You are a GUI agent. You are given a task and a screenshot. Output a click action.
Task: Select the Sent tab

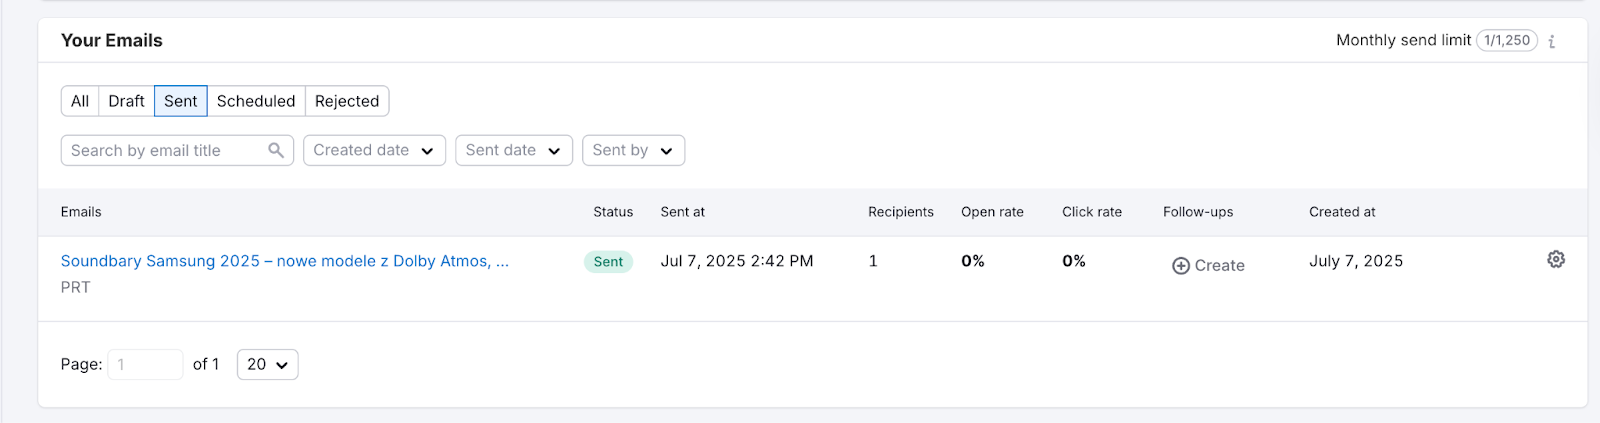pyautogui.click(x=181, y=101)
